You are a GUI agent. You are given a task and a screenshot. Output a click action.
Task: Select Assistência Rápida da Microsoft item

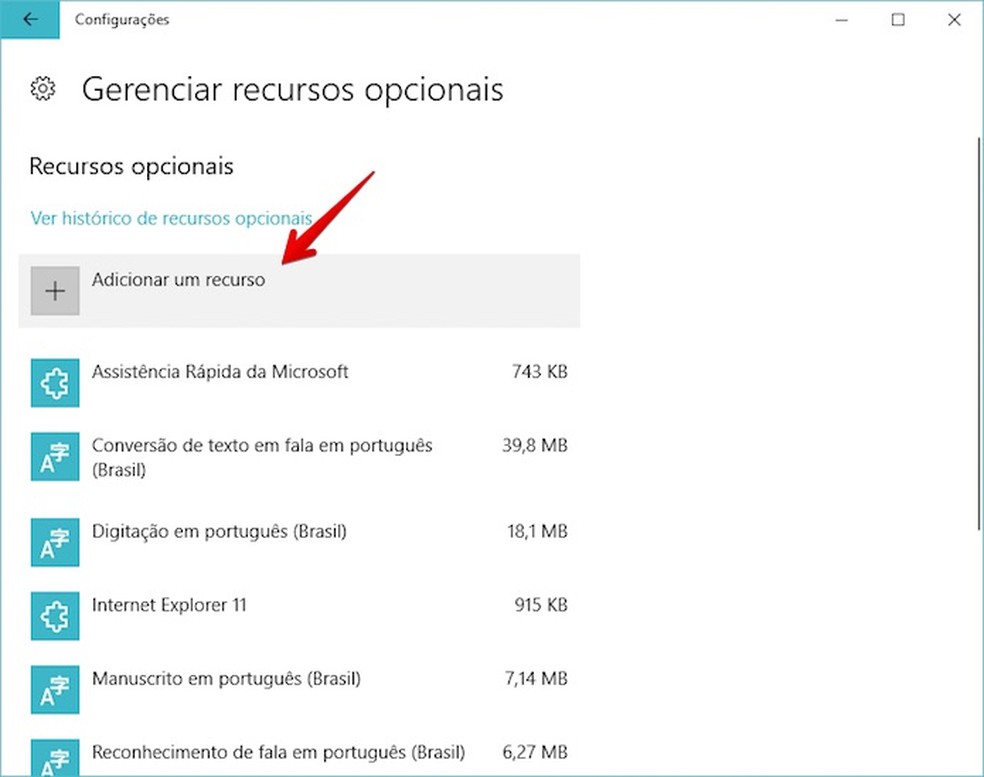pos(220,372)
